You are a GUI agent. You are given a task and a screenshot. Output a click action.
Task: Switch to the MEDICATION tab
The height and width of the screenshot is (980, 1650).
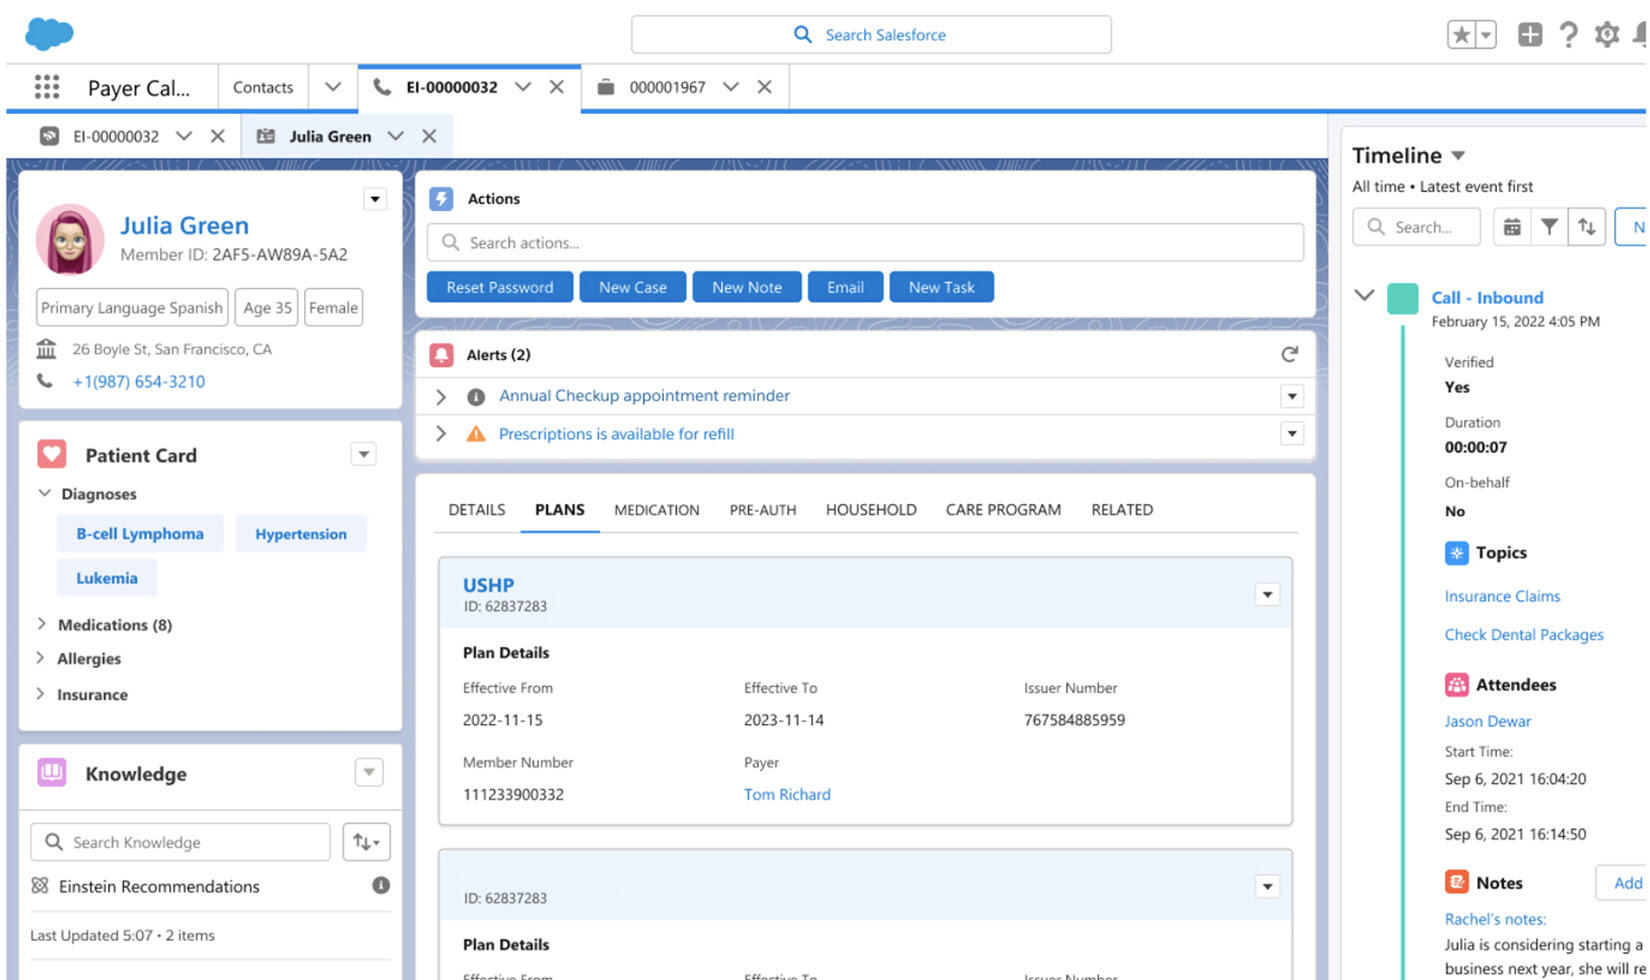coord(656,510)
